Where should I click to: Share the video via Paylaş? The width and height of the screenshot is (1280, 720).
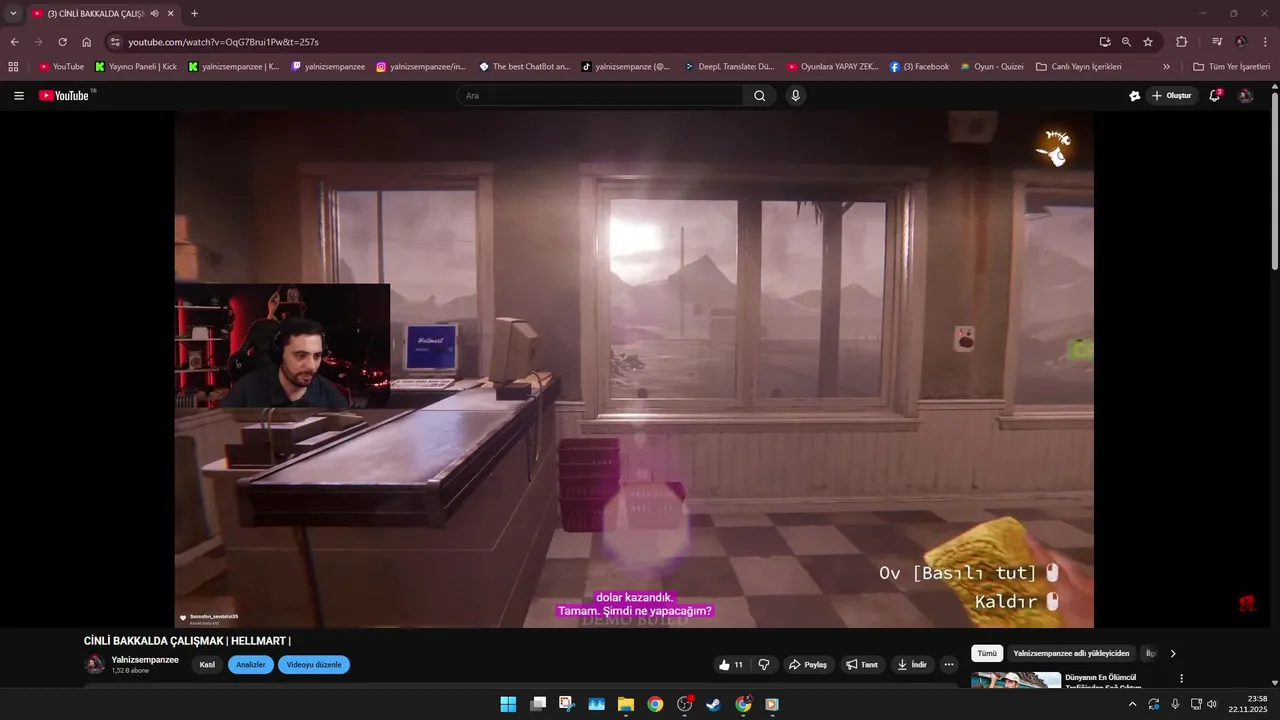(808, 665)
